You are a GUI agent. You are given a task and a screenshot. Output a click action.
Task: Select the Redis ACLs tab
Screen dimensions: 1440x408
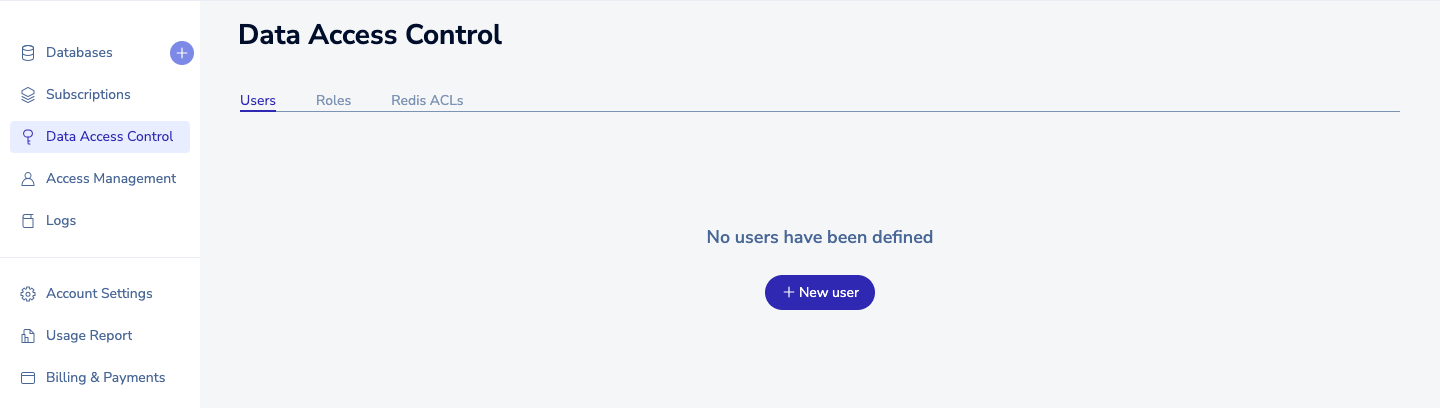pyautogui.click(x=427, y=100)
